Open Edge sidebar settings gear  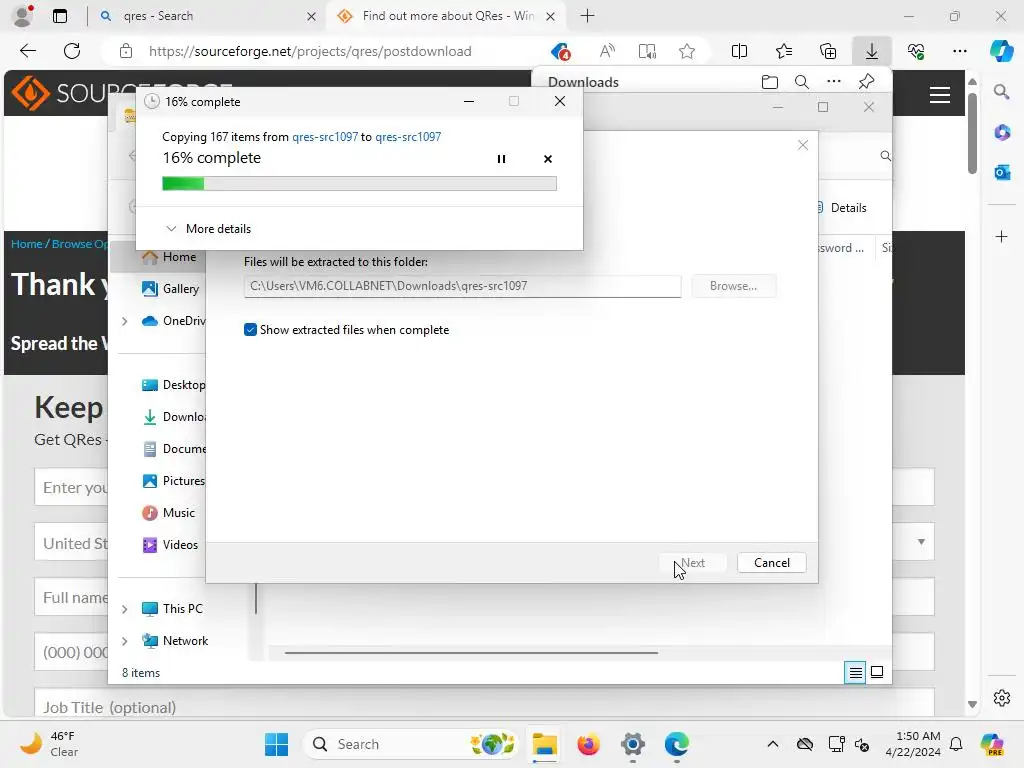[x=1001, y=698]
